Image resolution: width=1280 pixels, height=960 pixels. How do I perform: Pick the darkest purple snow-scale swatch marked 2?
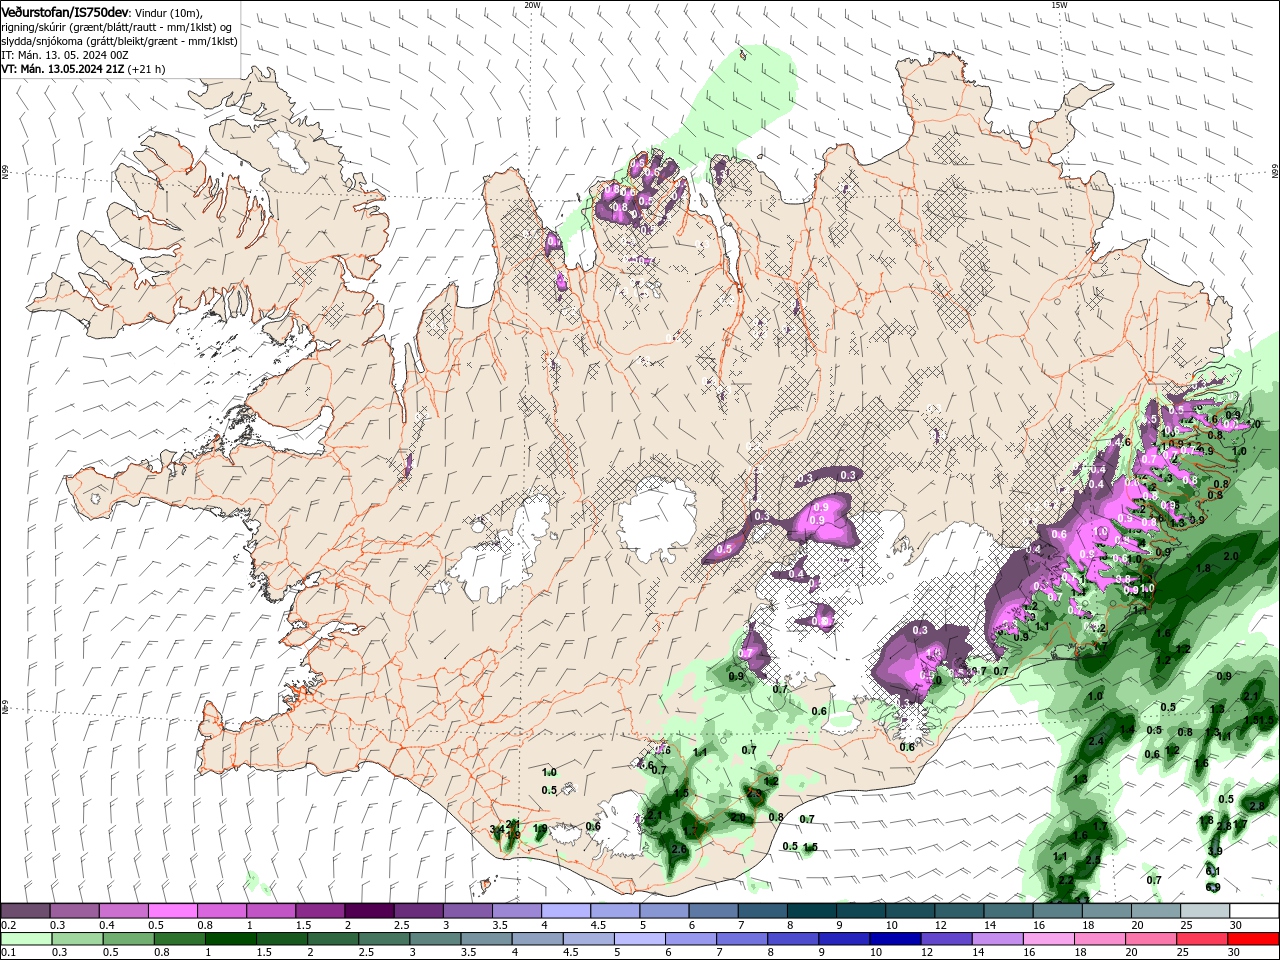pyautogui.click(x=369, y=911)
